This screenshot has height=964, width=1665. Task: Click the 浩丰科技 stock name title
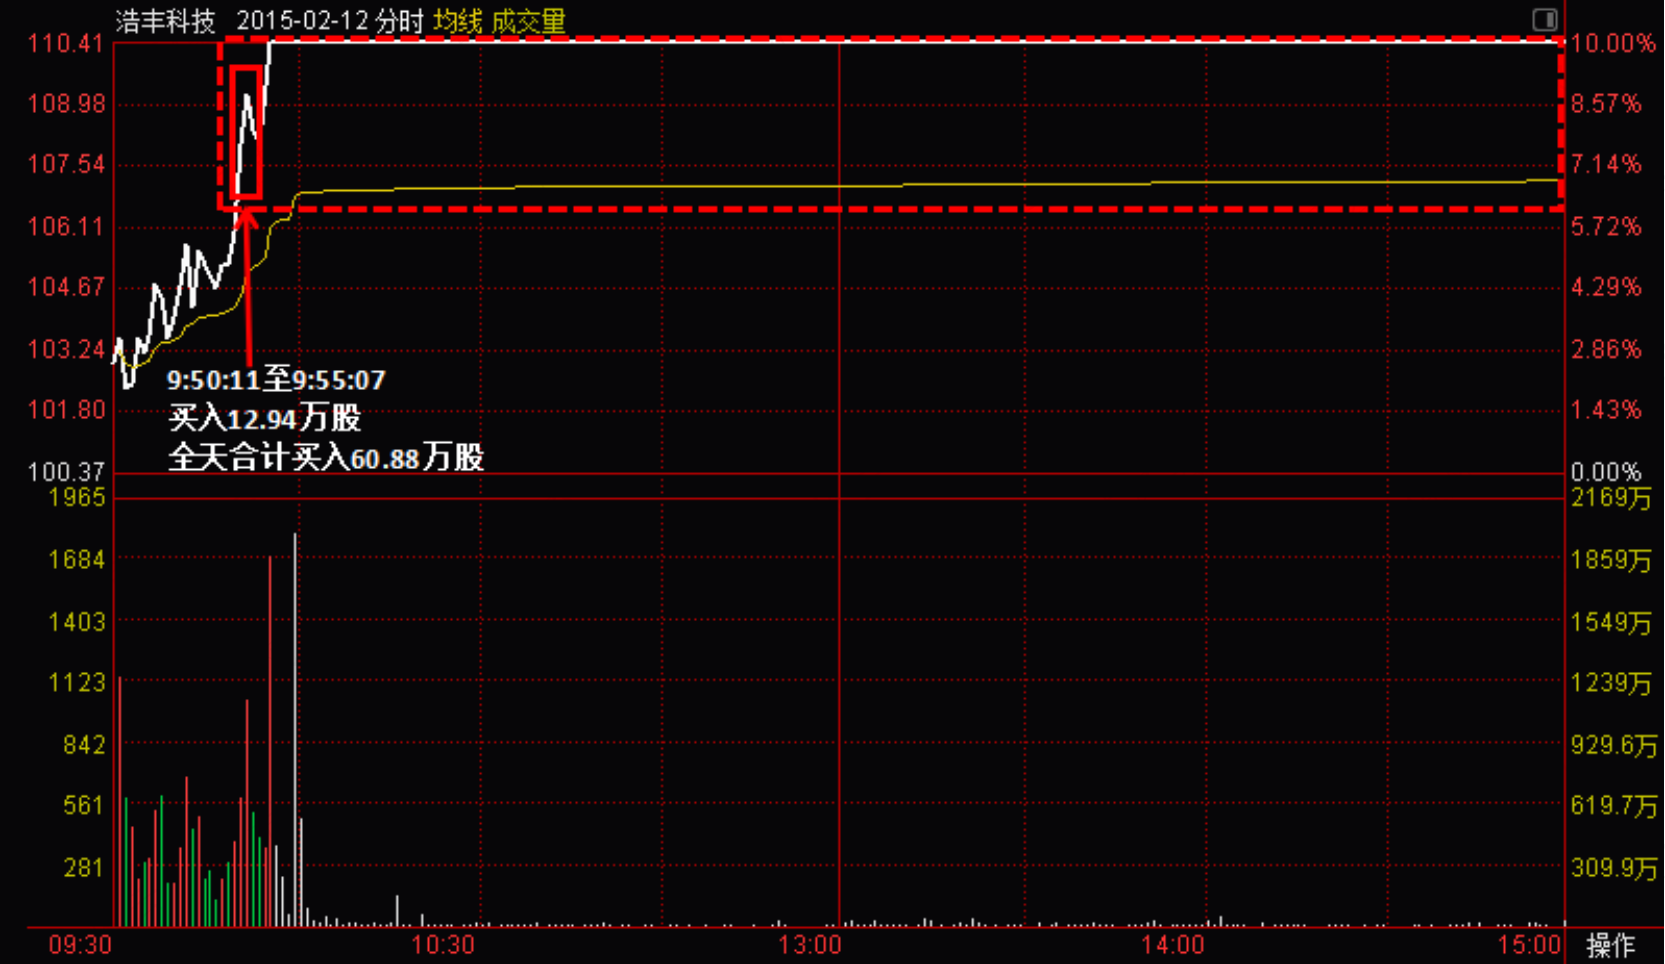[x=165, y=21]
